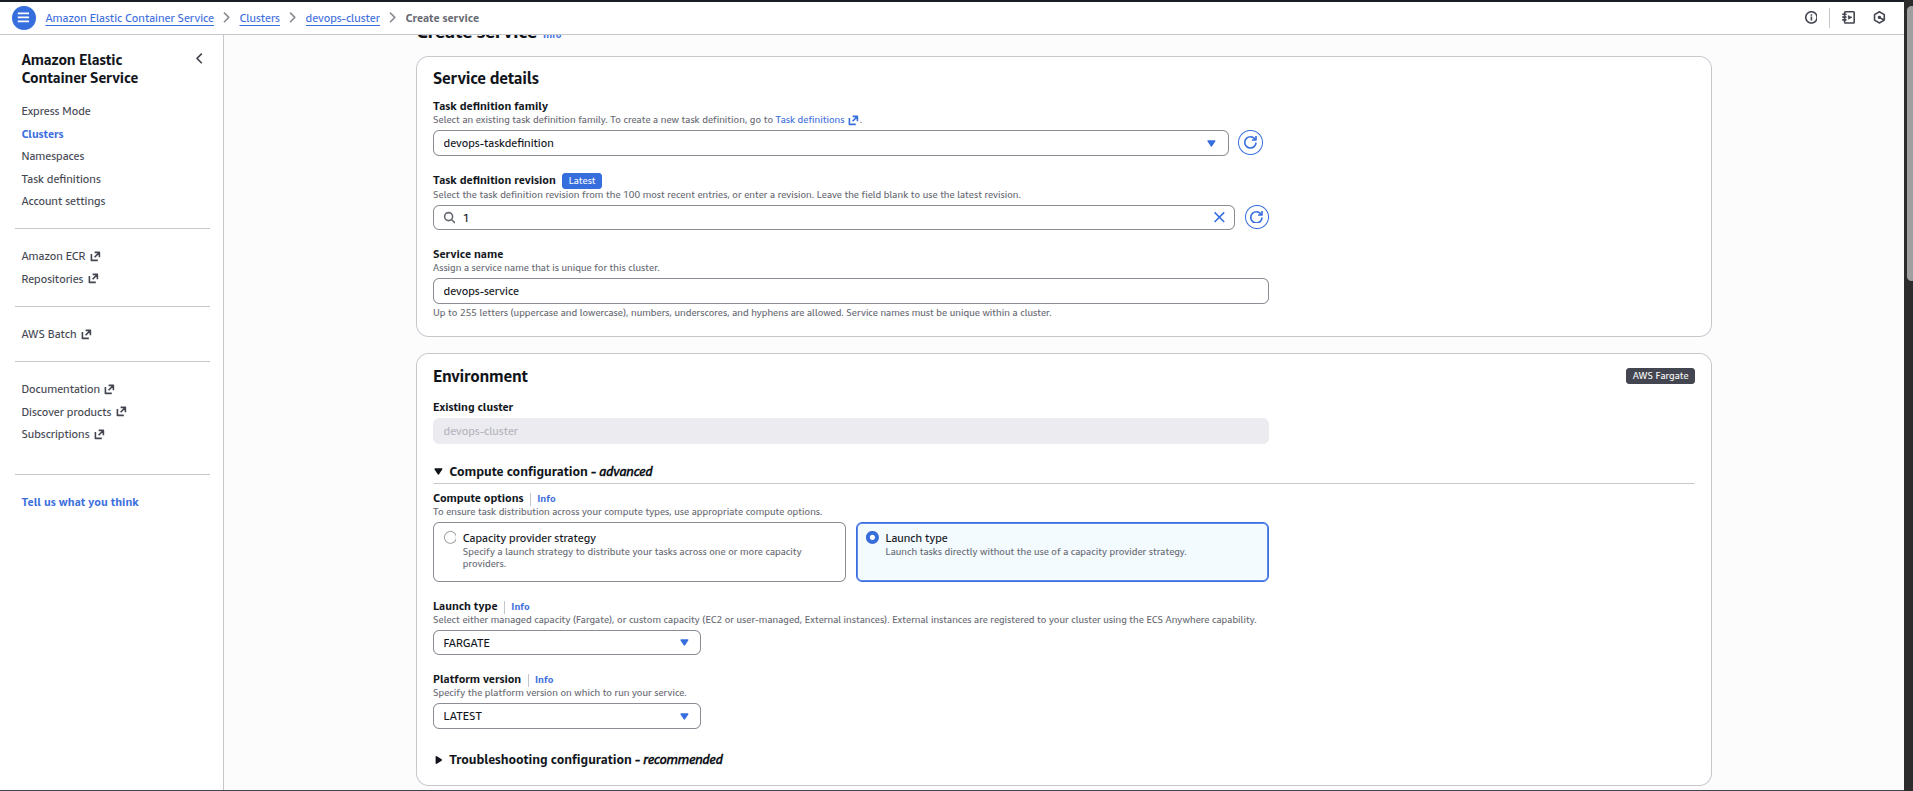Open the LATEST platform version dropdown

pyautogui.click(x=566, y=716)
